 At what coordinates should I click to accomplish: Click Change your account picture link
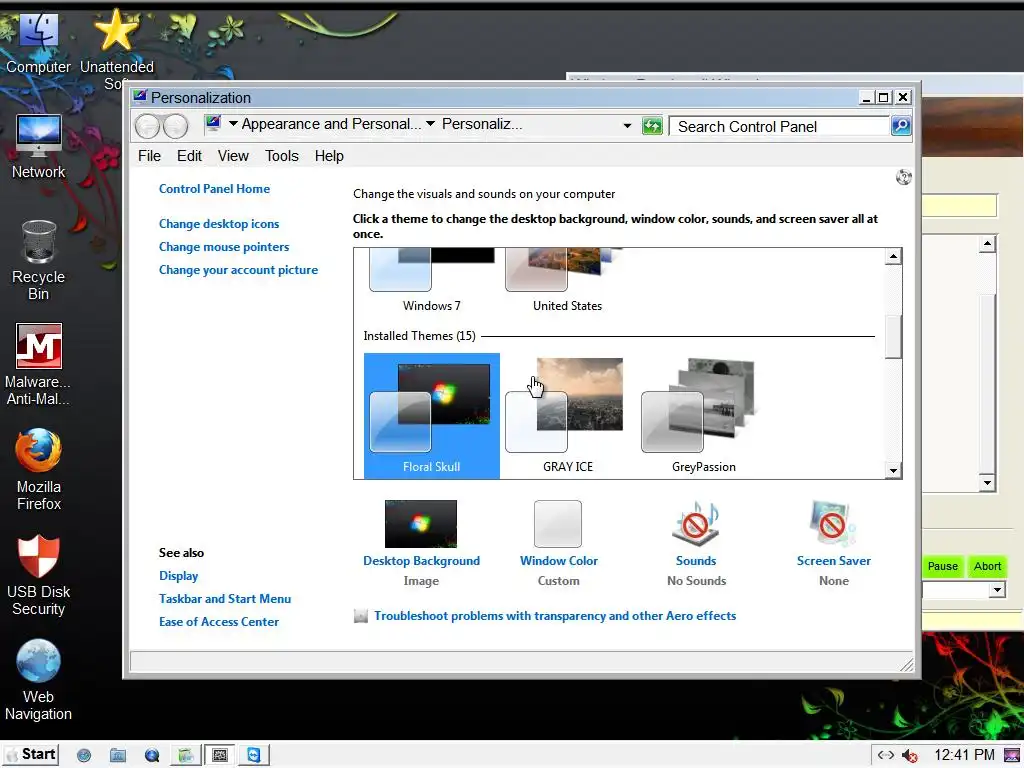(x=238, y=270)
